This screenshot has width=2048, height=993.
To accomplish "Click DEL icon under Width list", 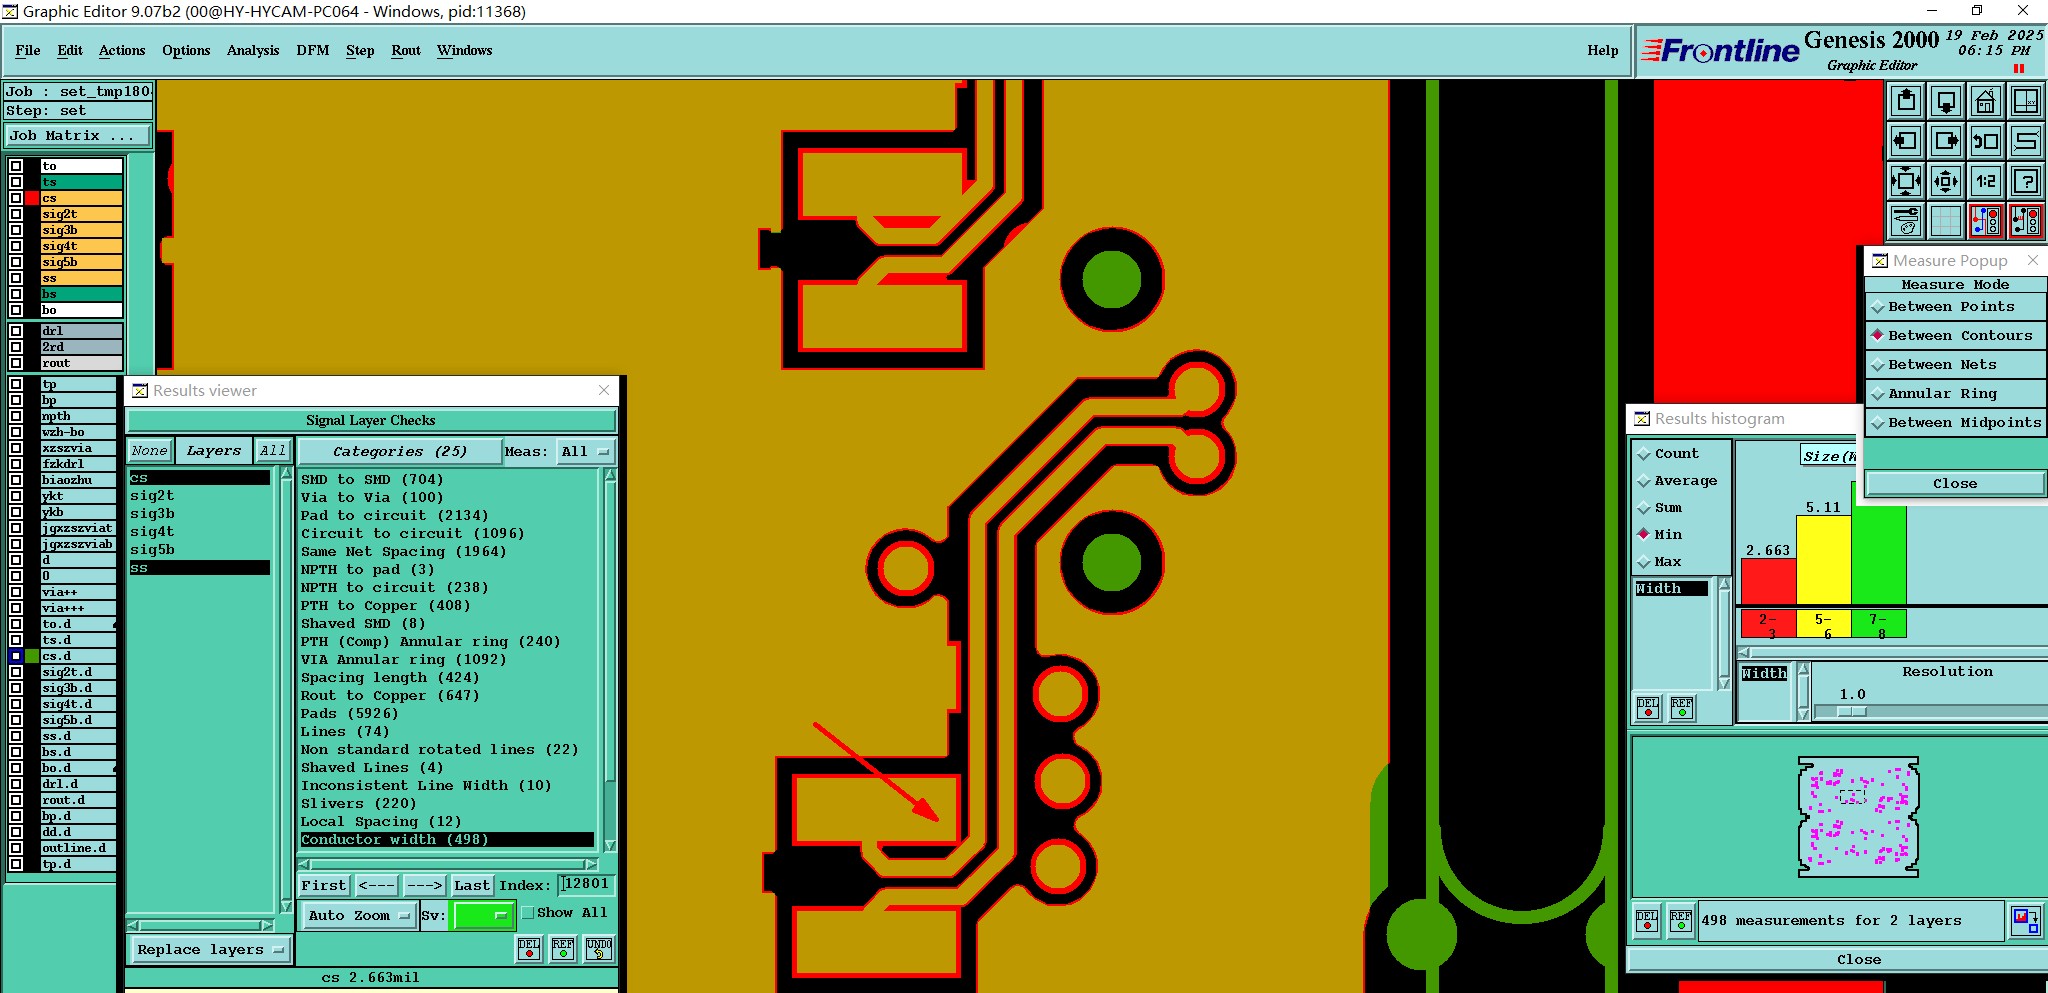I will [x=1648, y=708].
